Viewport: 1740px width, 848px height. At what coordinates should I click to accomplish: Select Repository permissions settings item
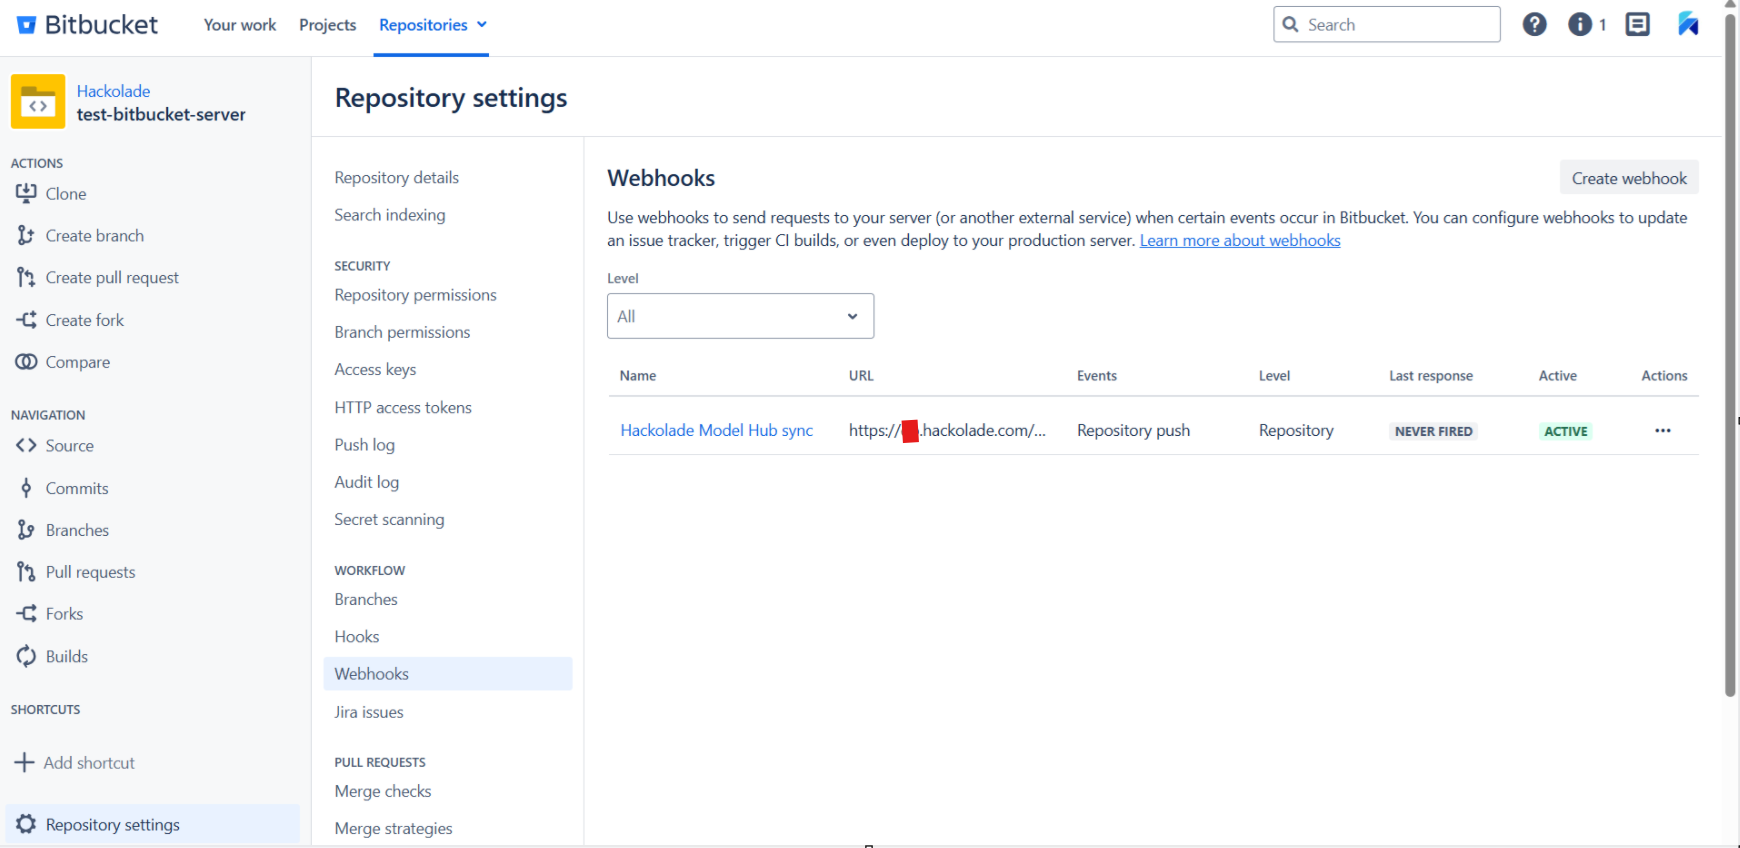click(x=415, y=295)
